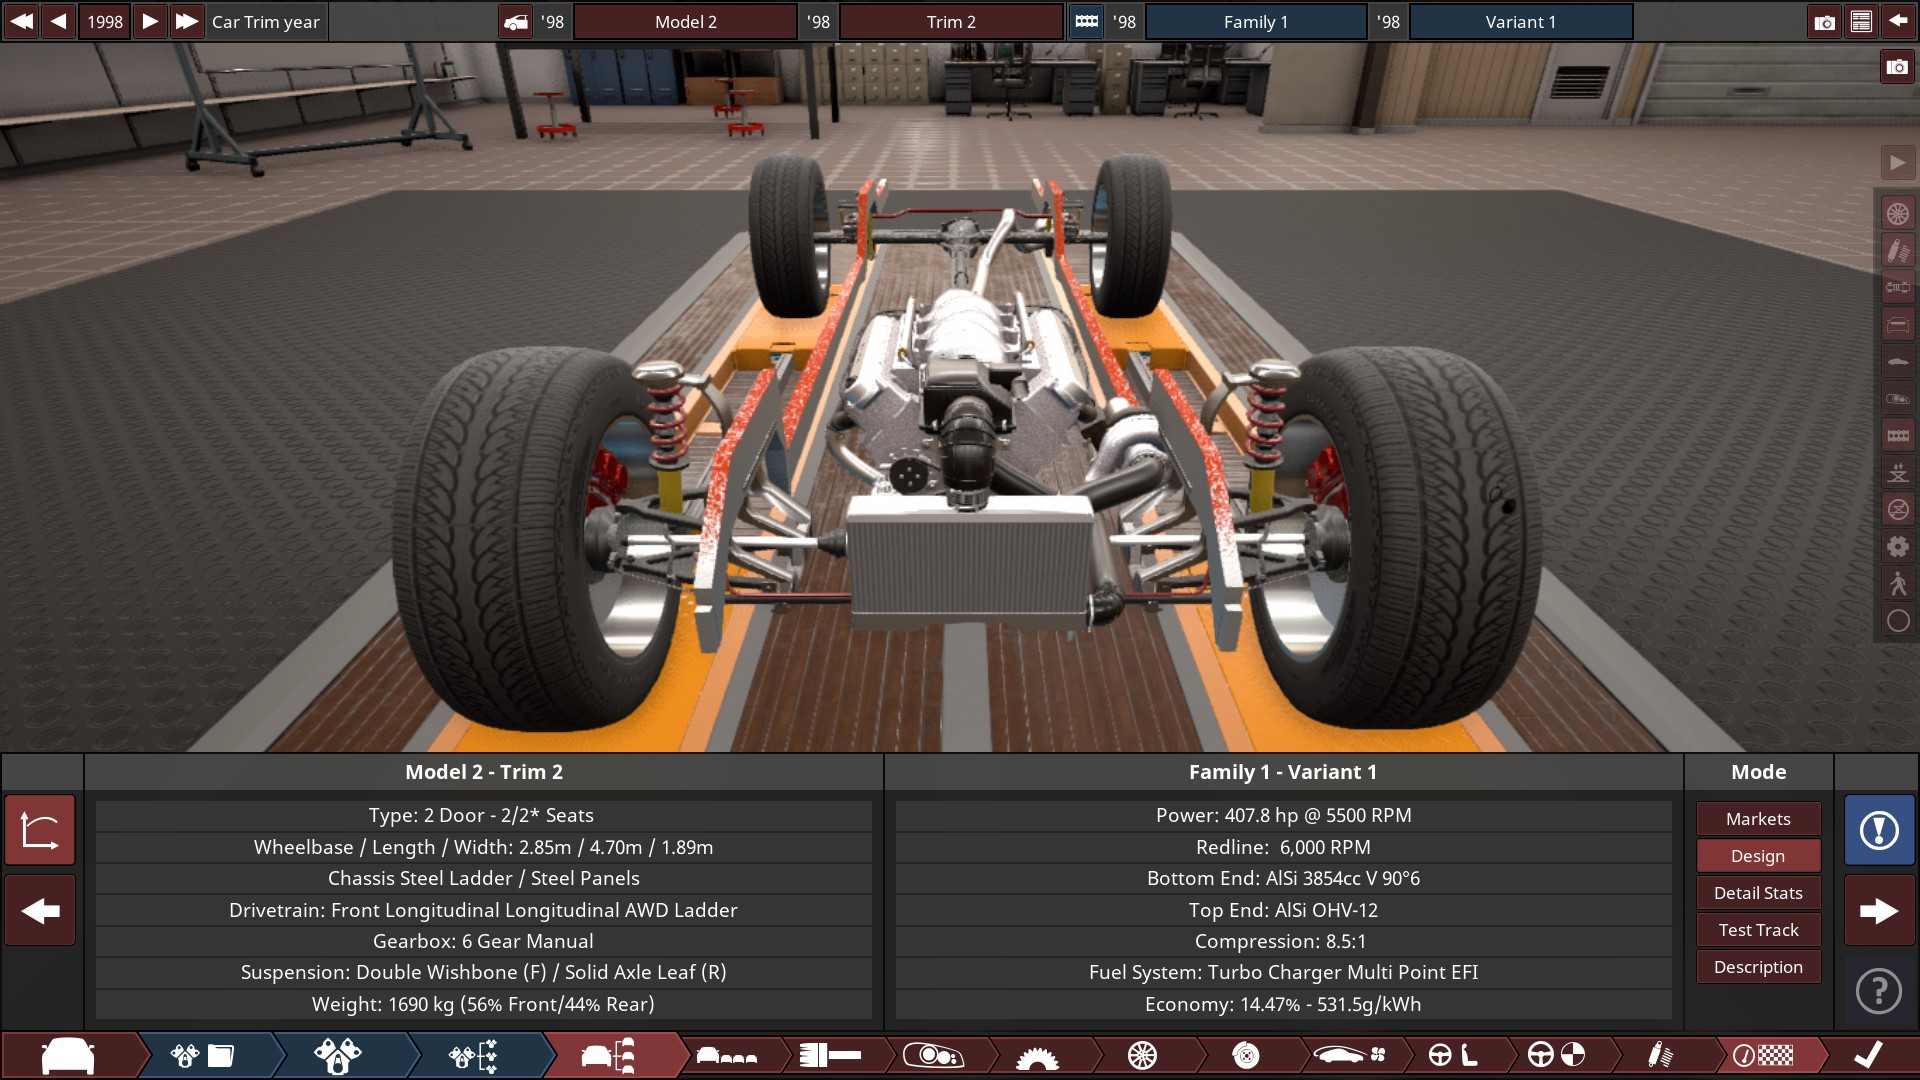The image size is (1920, 1080).
Task: Open the car trim selection tab
Action: click(x=608, y=1055)
